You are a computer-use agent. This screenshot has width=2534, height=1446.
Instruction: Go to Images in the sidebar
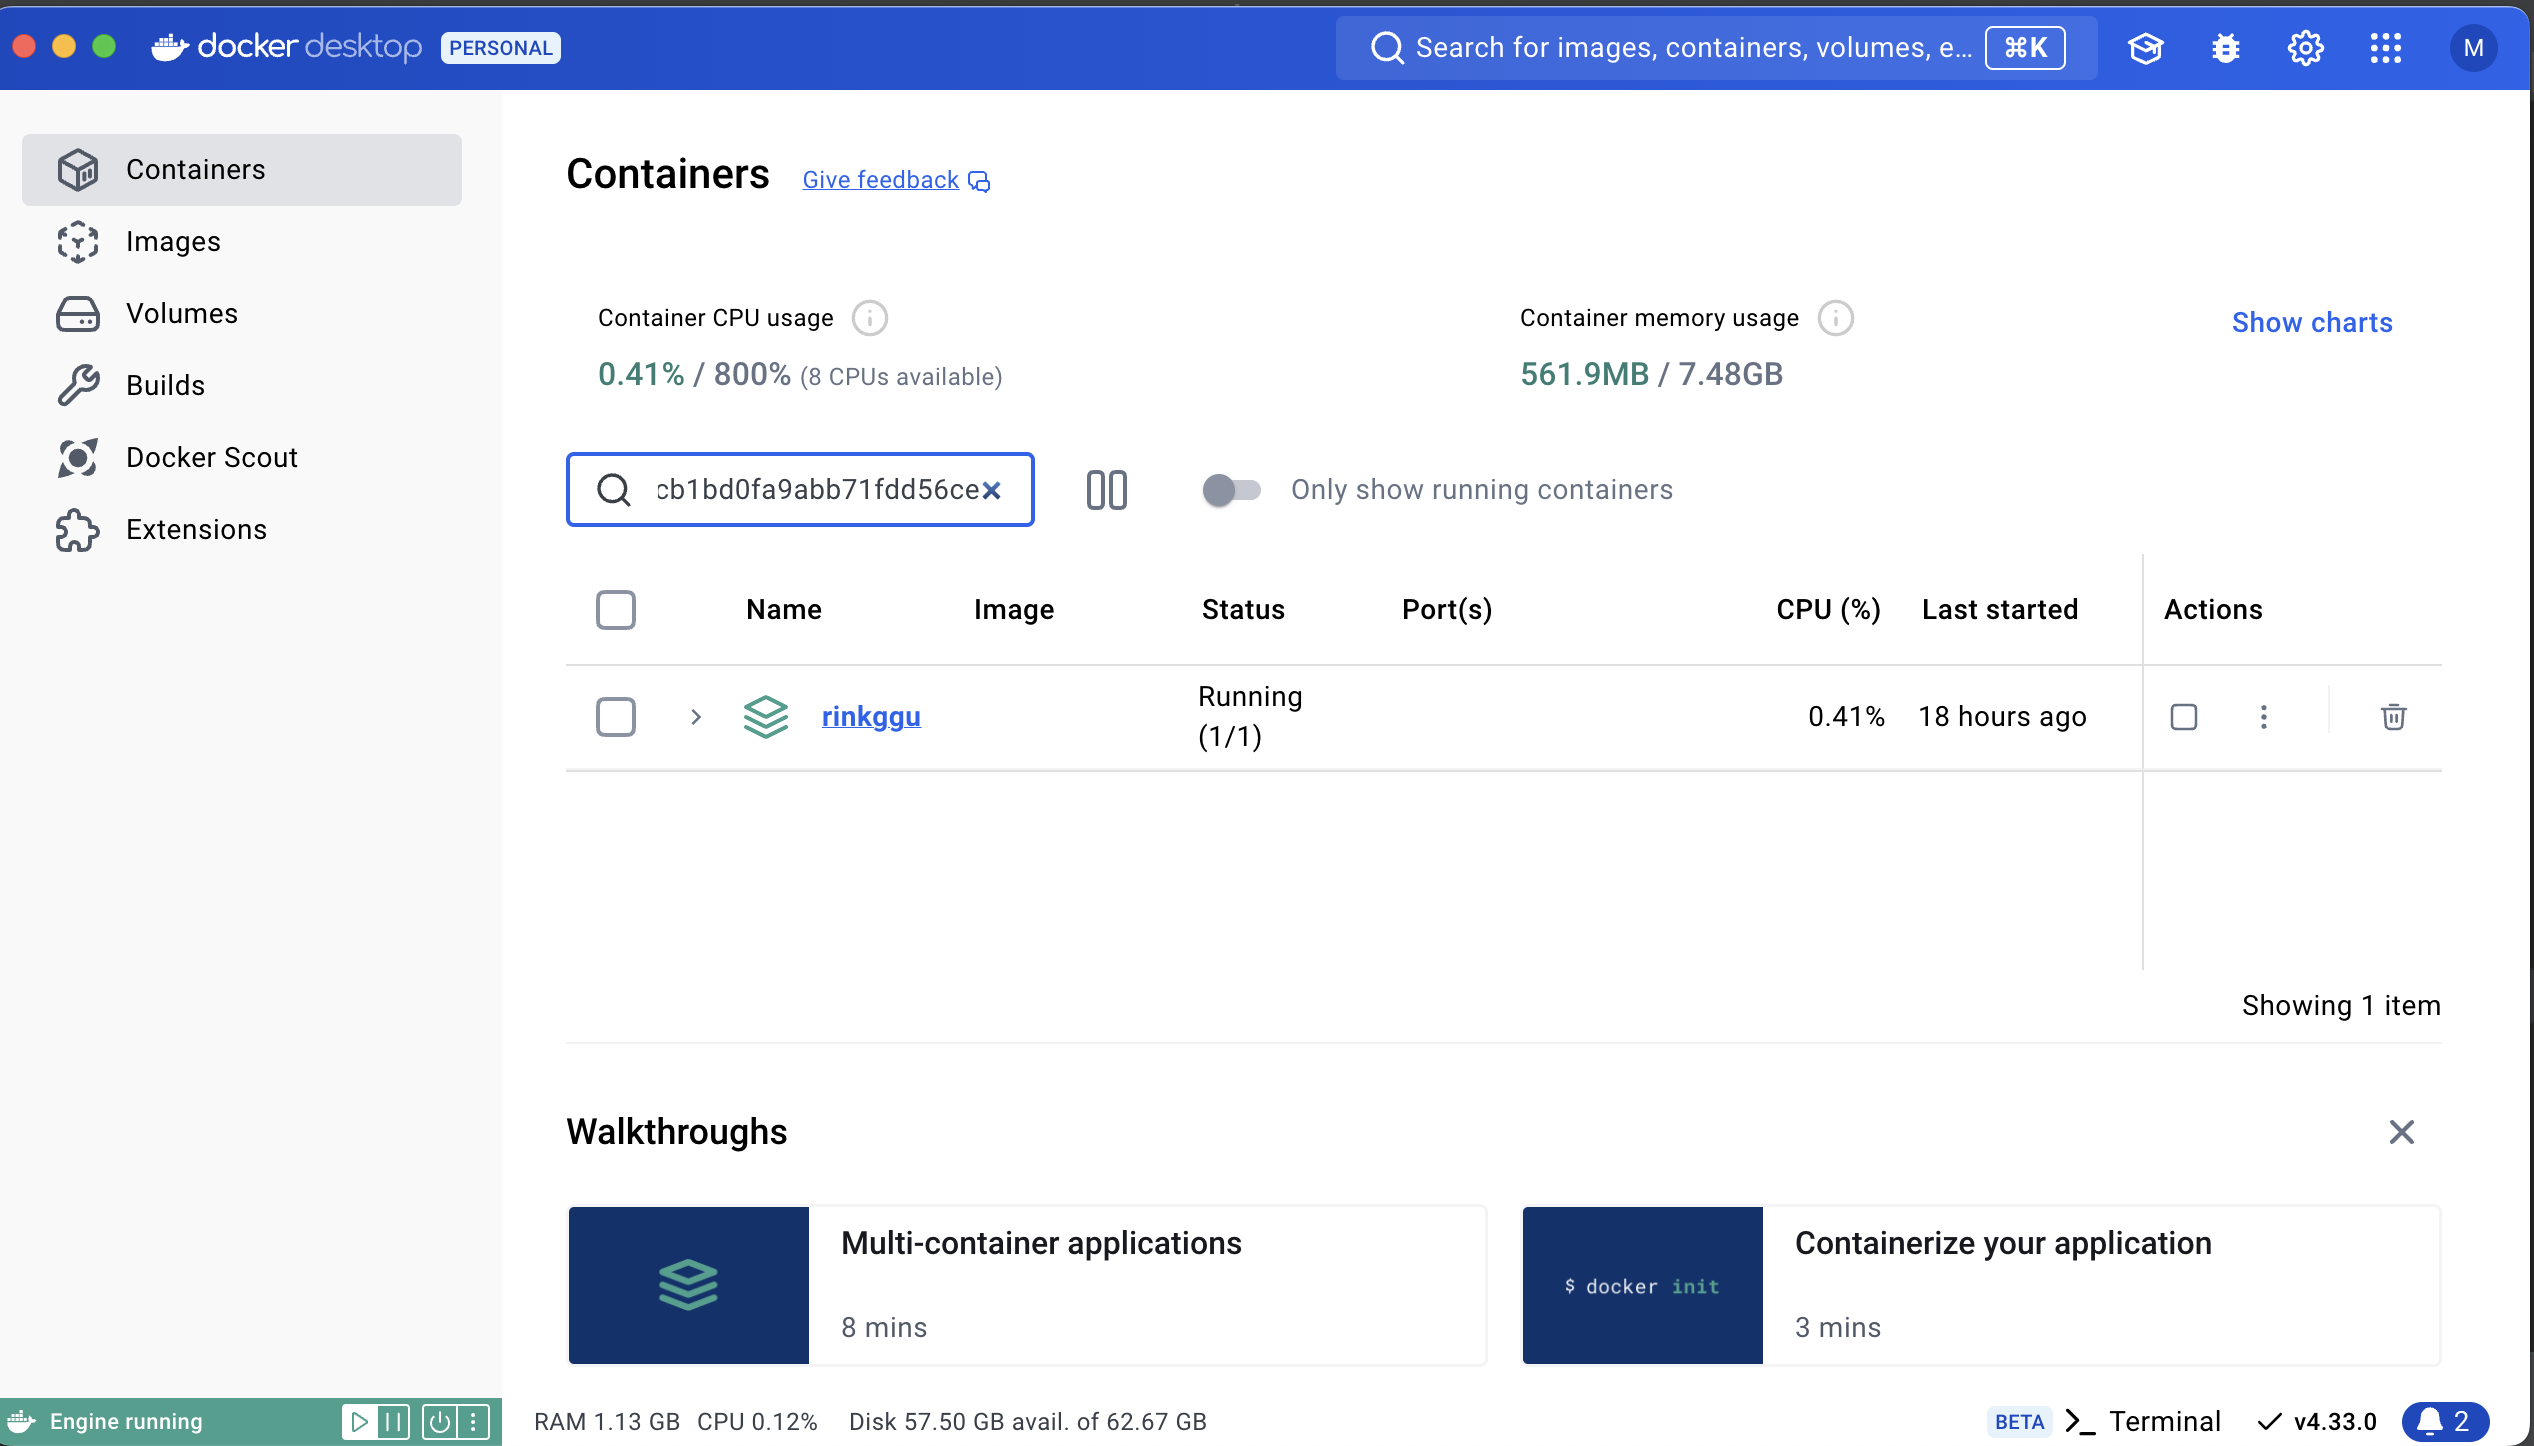[173, 242]
